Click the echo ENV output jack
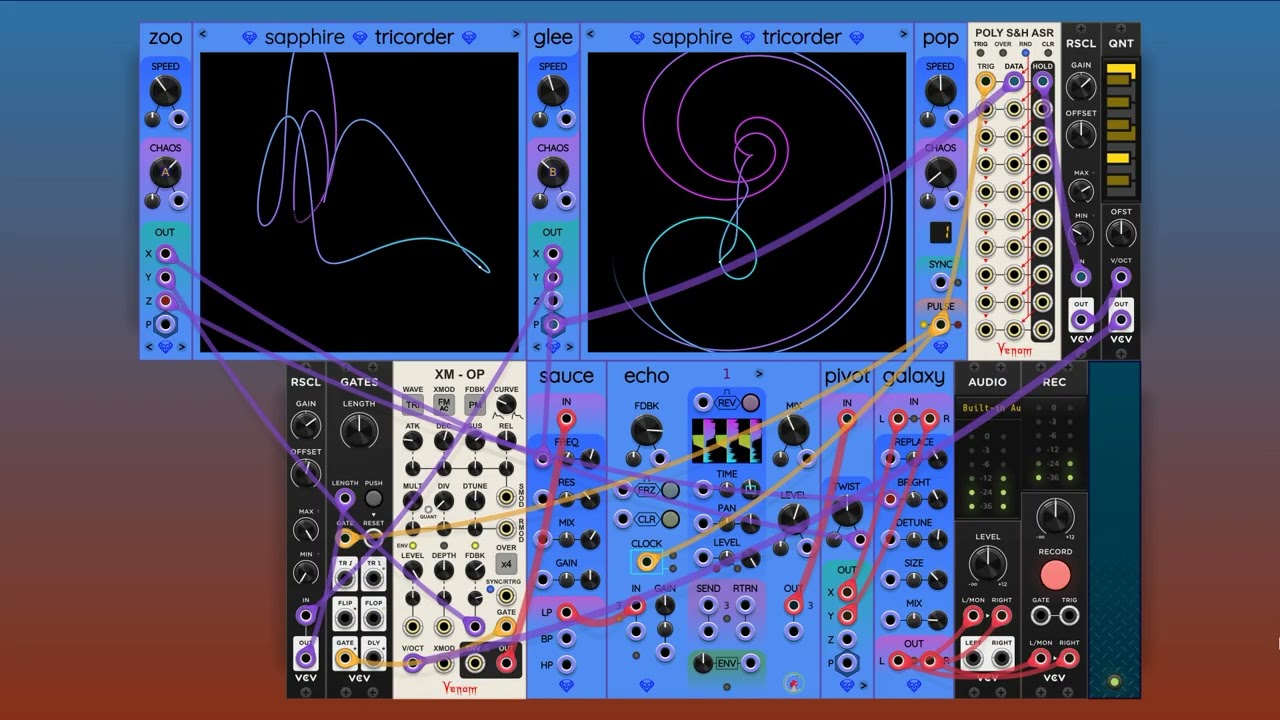The image size is (1280, 720). pyautogui.click(x=751, y=662)
